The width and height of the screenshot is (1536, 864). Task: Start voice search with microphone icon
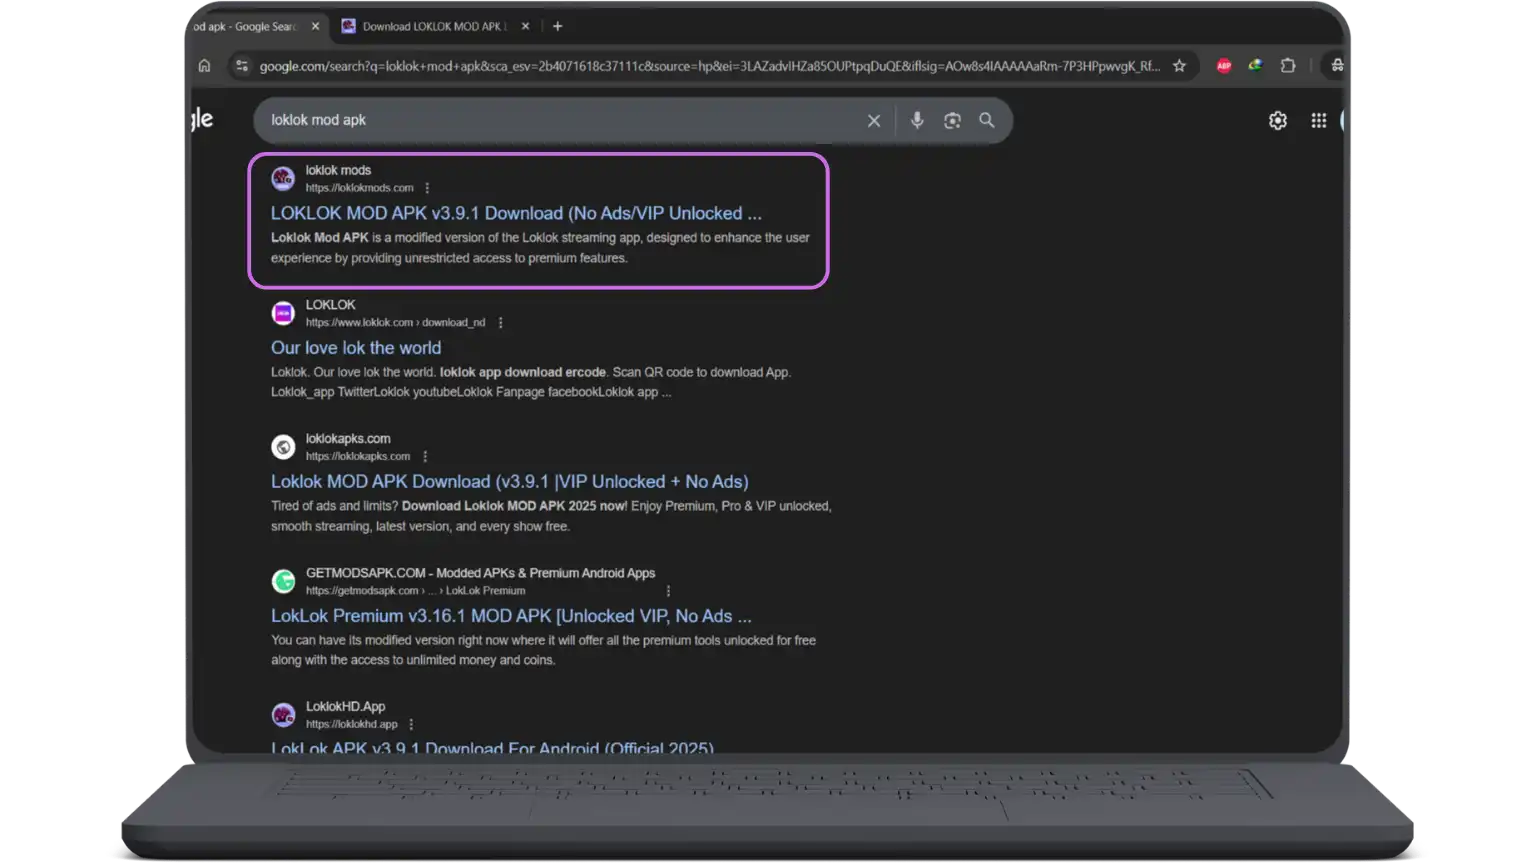917,121
